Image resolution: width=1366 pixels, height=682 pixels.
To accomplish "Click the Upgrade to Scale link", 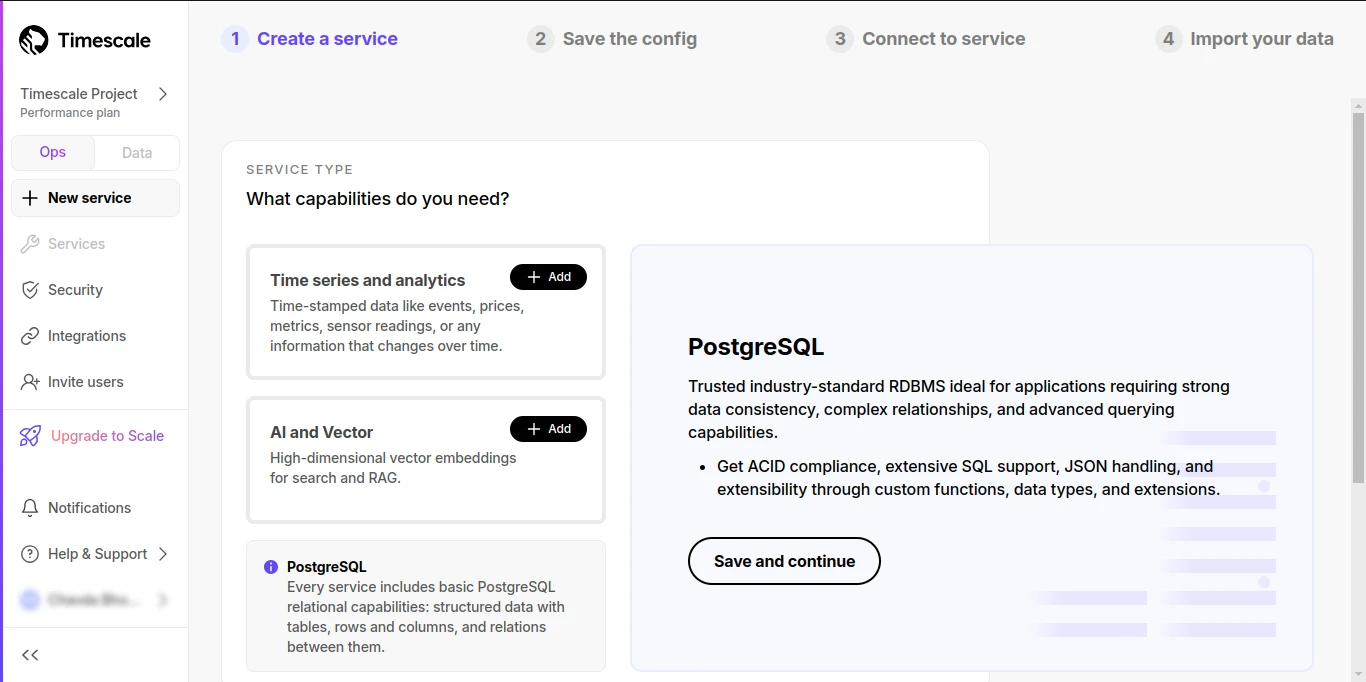I will tap(107, 436).
